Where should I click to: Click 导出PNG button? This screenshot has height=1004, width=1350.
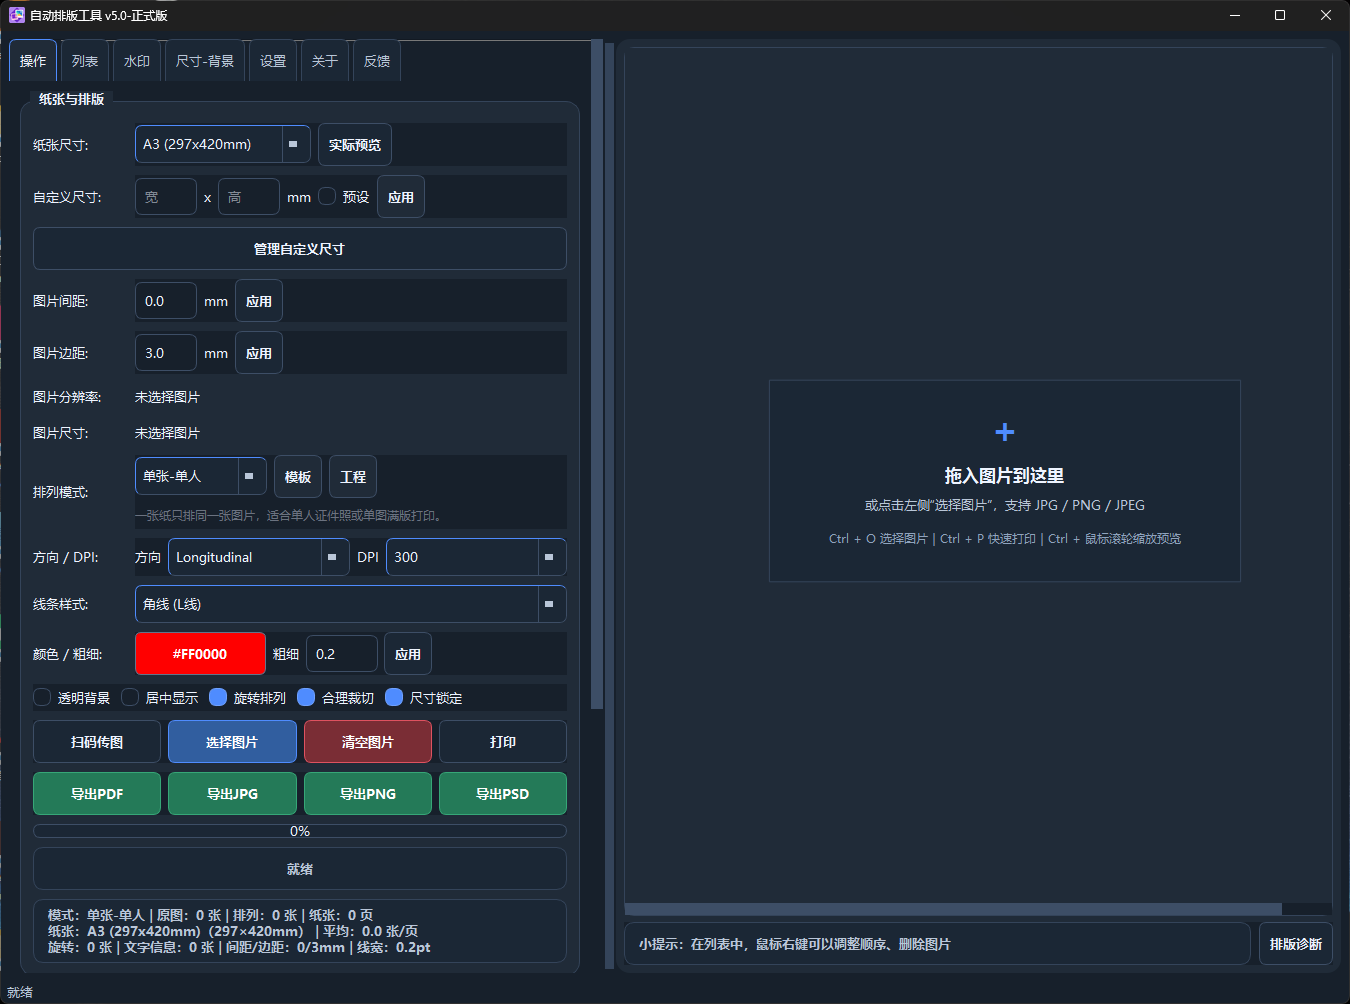(x=368, y=794)
